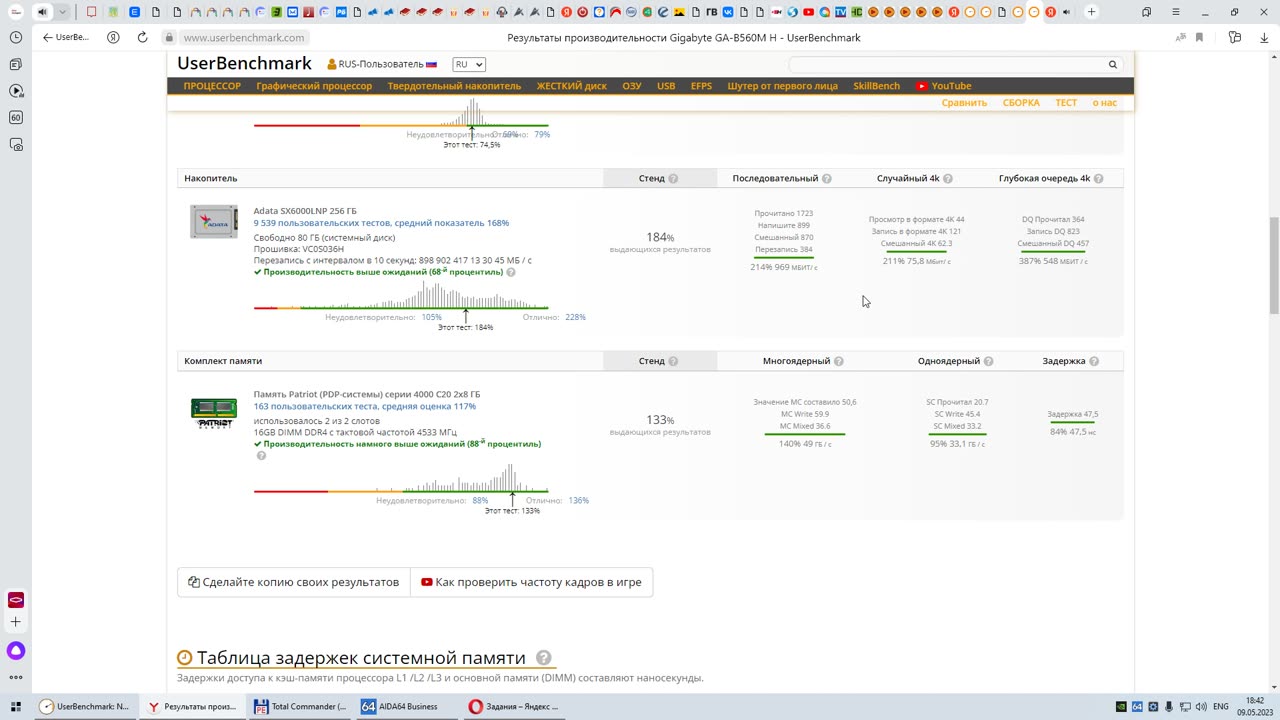Screen dimensions: 1280x720
Task: Click the Patriot memory product thumbnail
Action: 214,412
